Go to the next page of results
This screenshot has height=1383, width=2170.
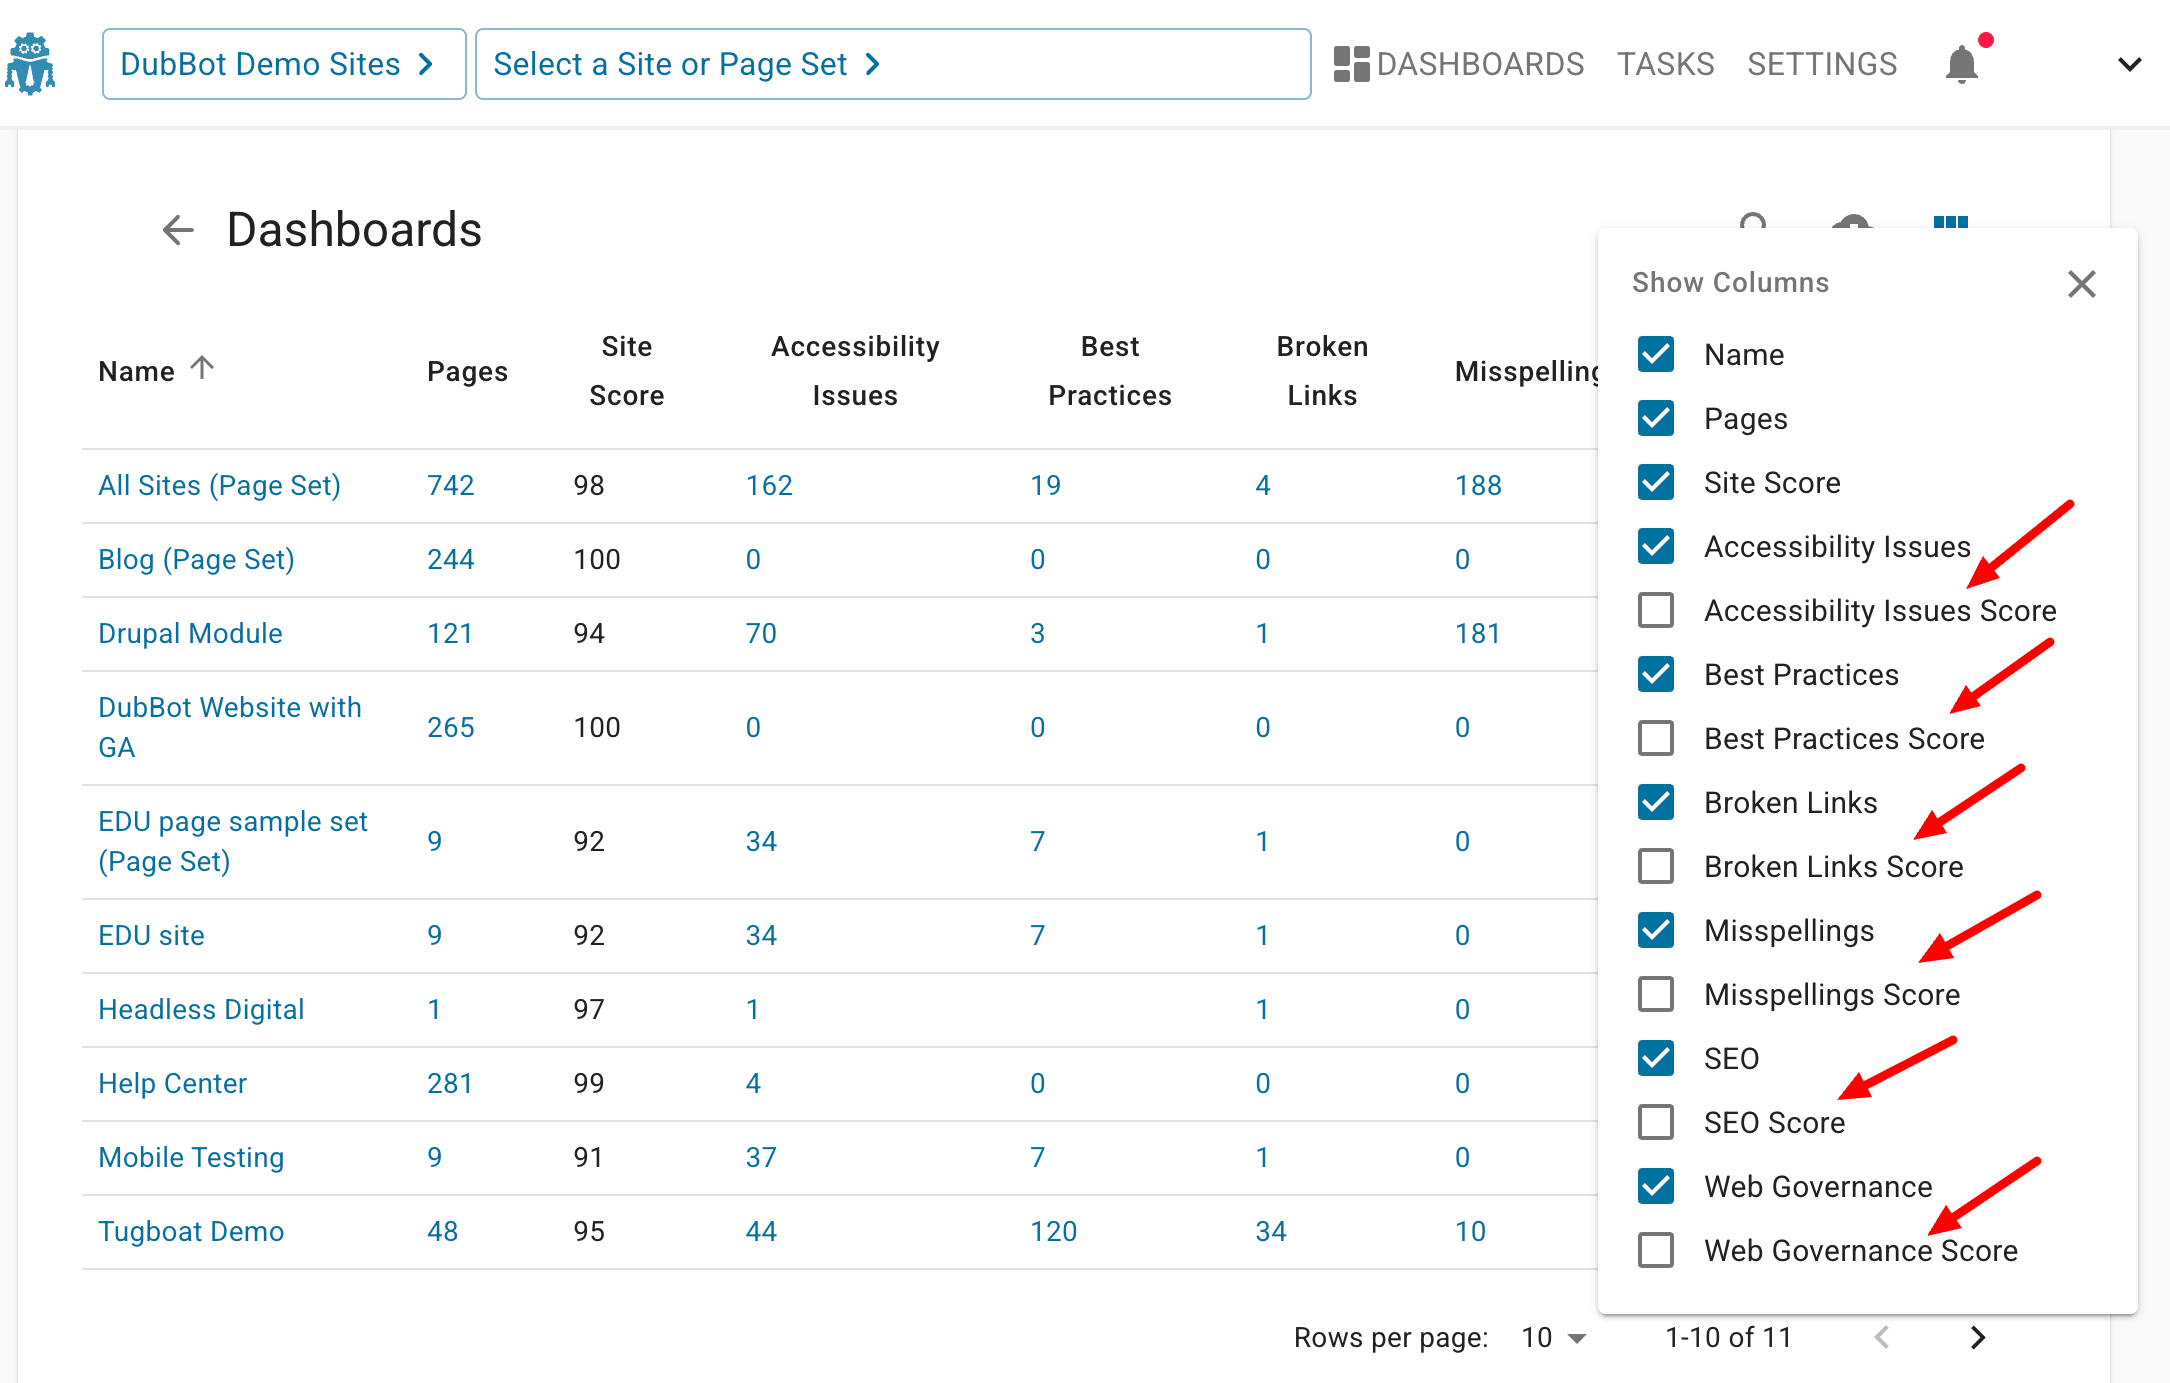1977,1337
